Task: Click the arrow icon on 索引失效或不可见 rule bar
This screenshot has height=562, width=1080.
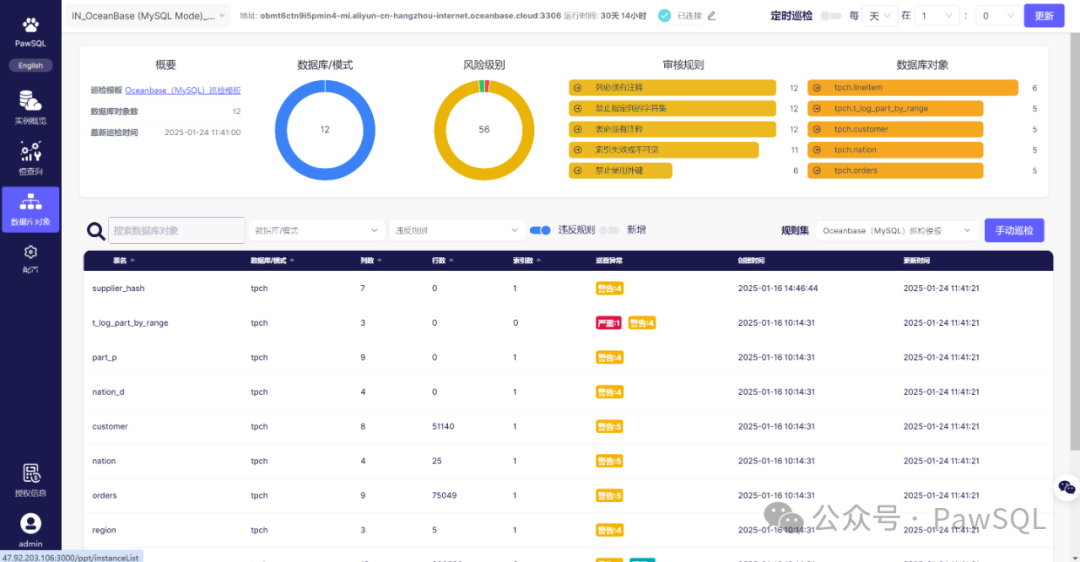Action: 578,150
